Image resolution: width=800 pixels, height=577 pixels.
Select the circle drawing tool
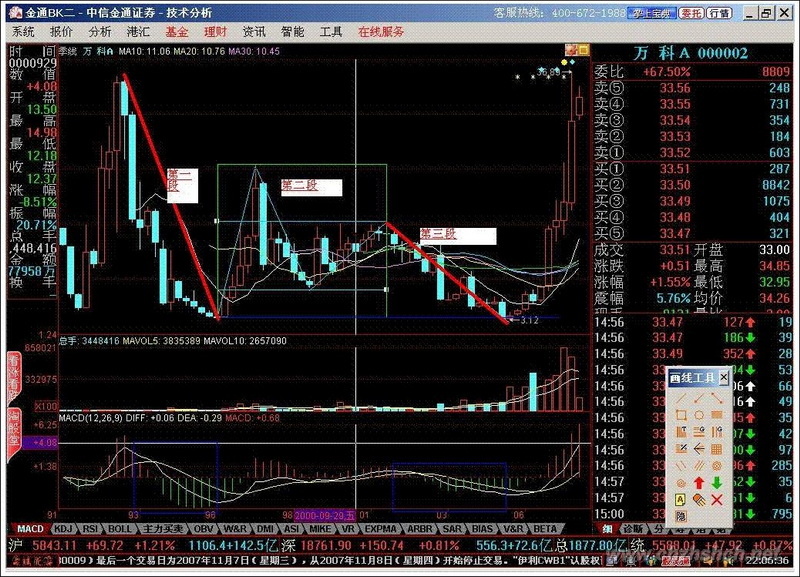[697, 414]
